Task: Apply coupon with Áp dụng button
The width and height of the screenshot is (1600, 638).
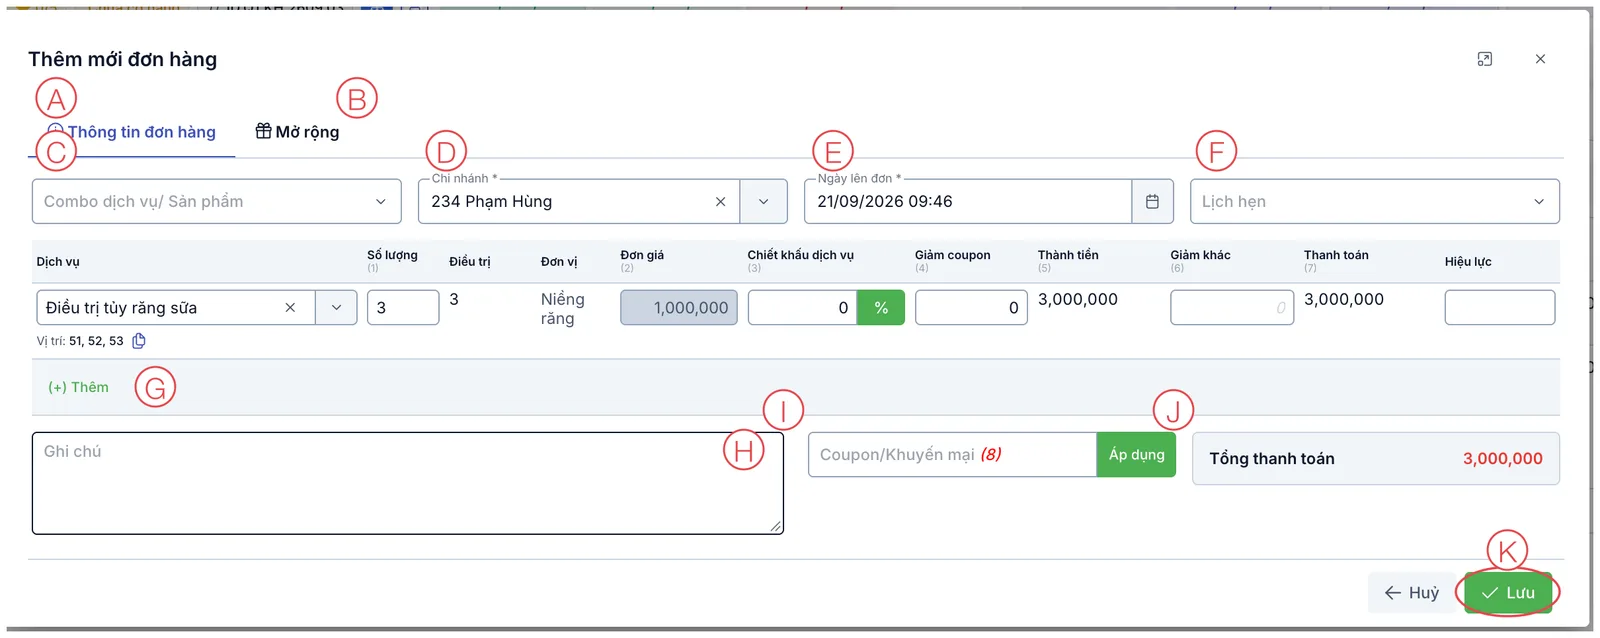Action: tap(1136, 454)
